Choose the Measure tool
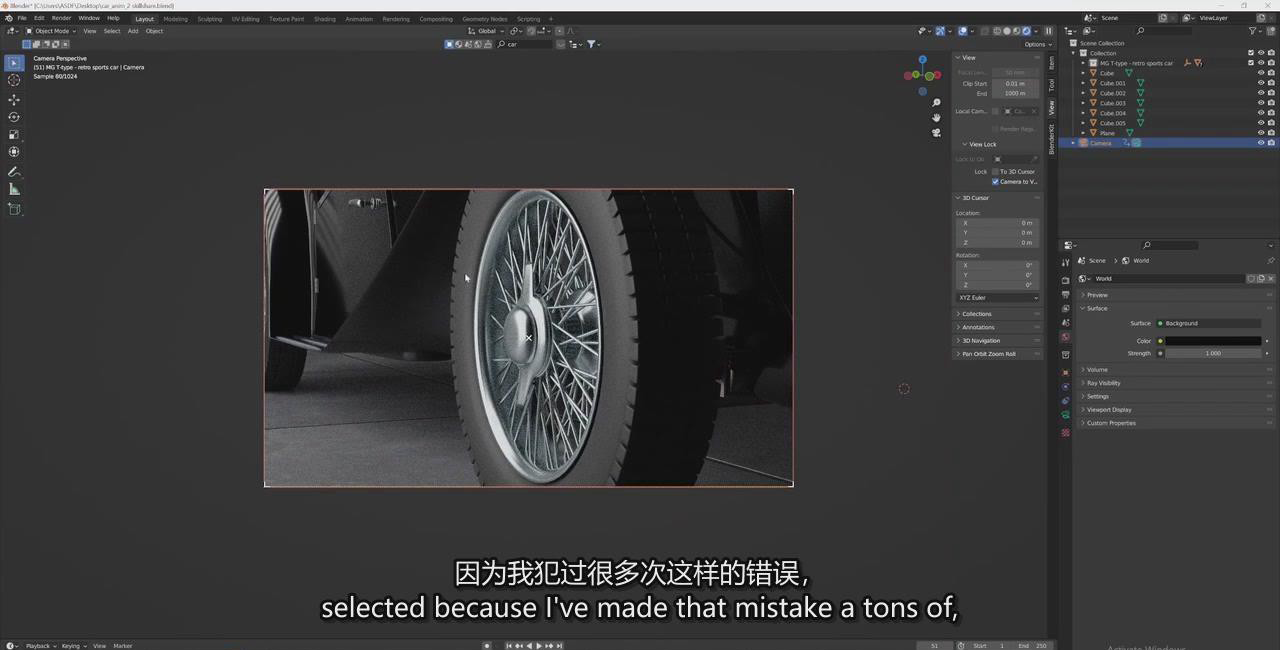Viewport: 1280px width, 650px height. tap(14, 189)
